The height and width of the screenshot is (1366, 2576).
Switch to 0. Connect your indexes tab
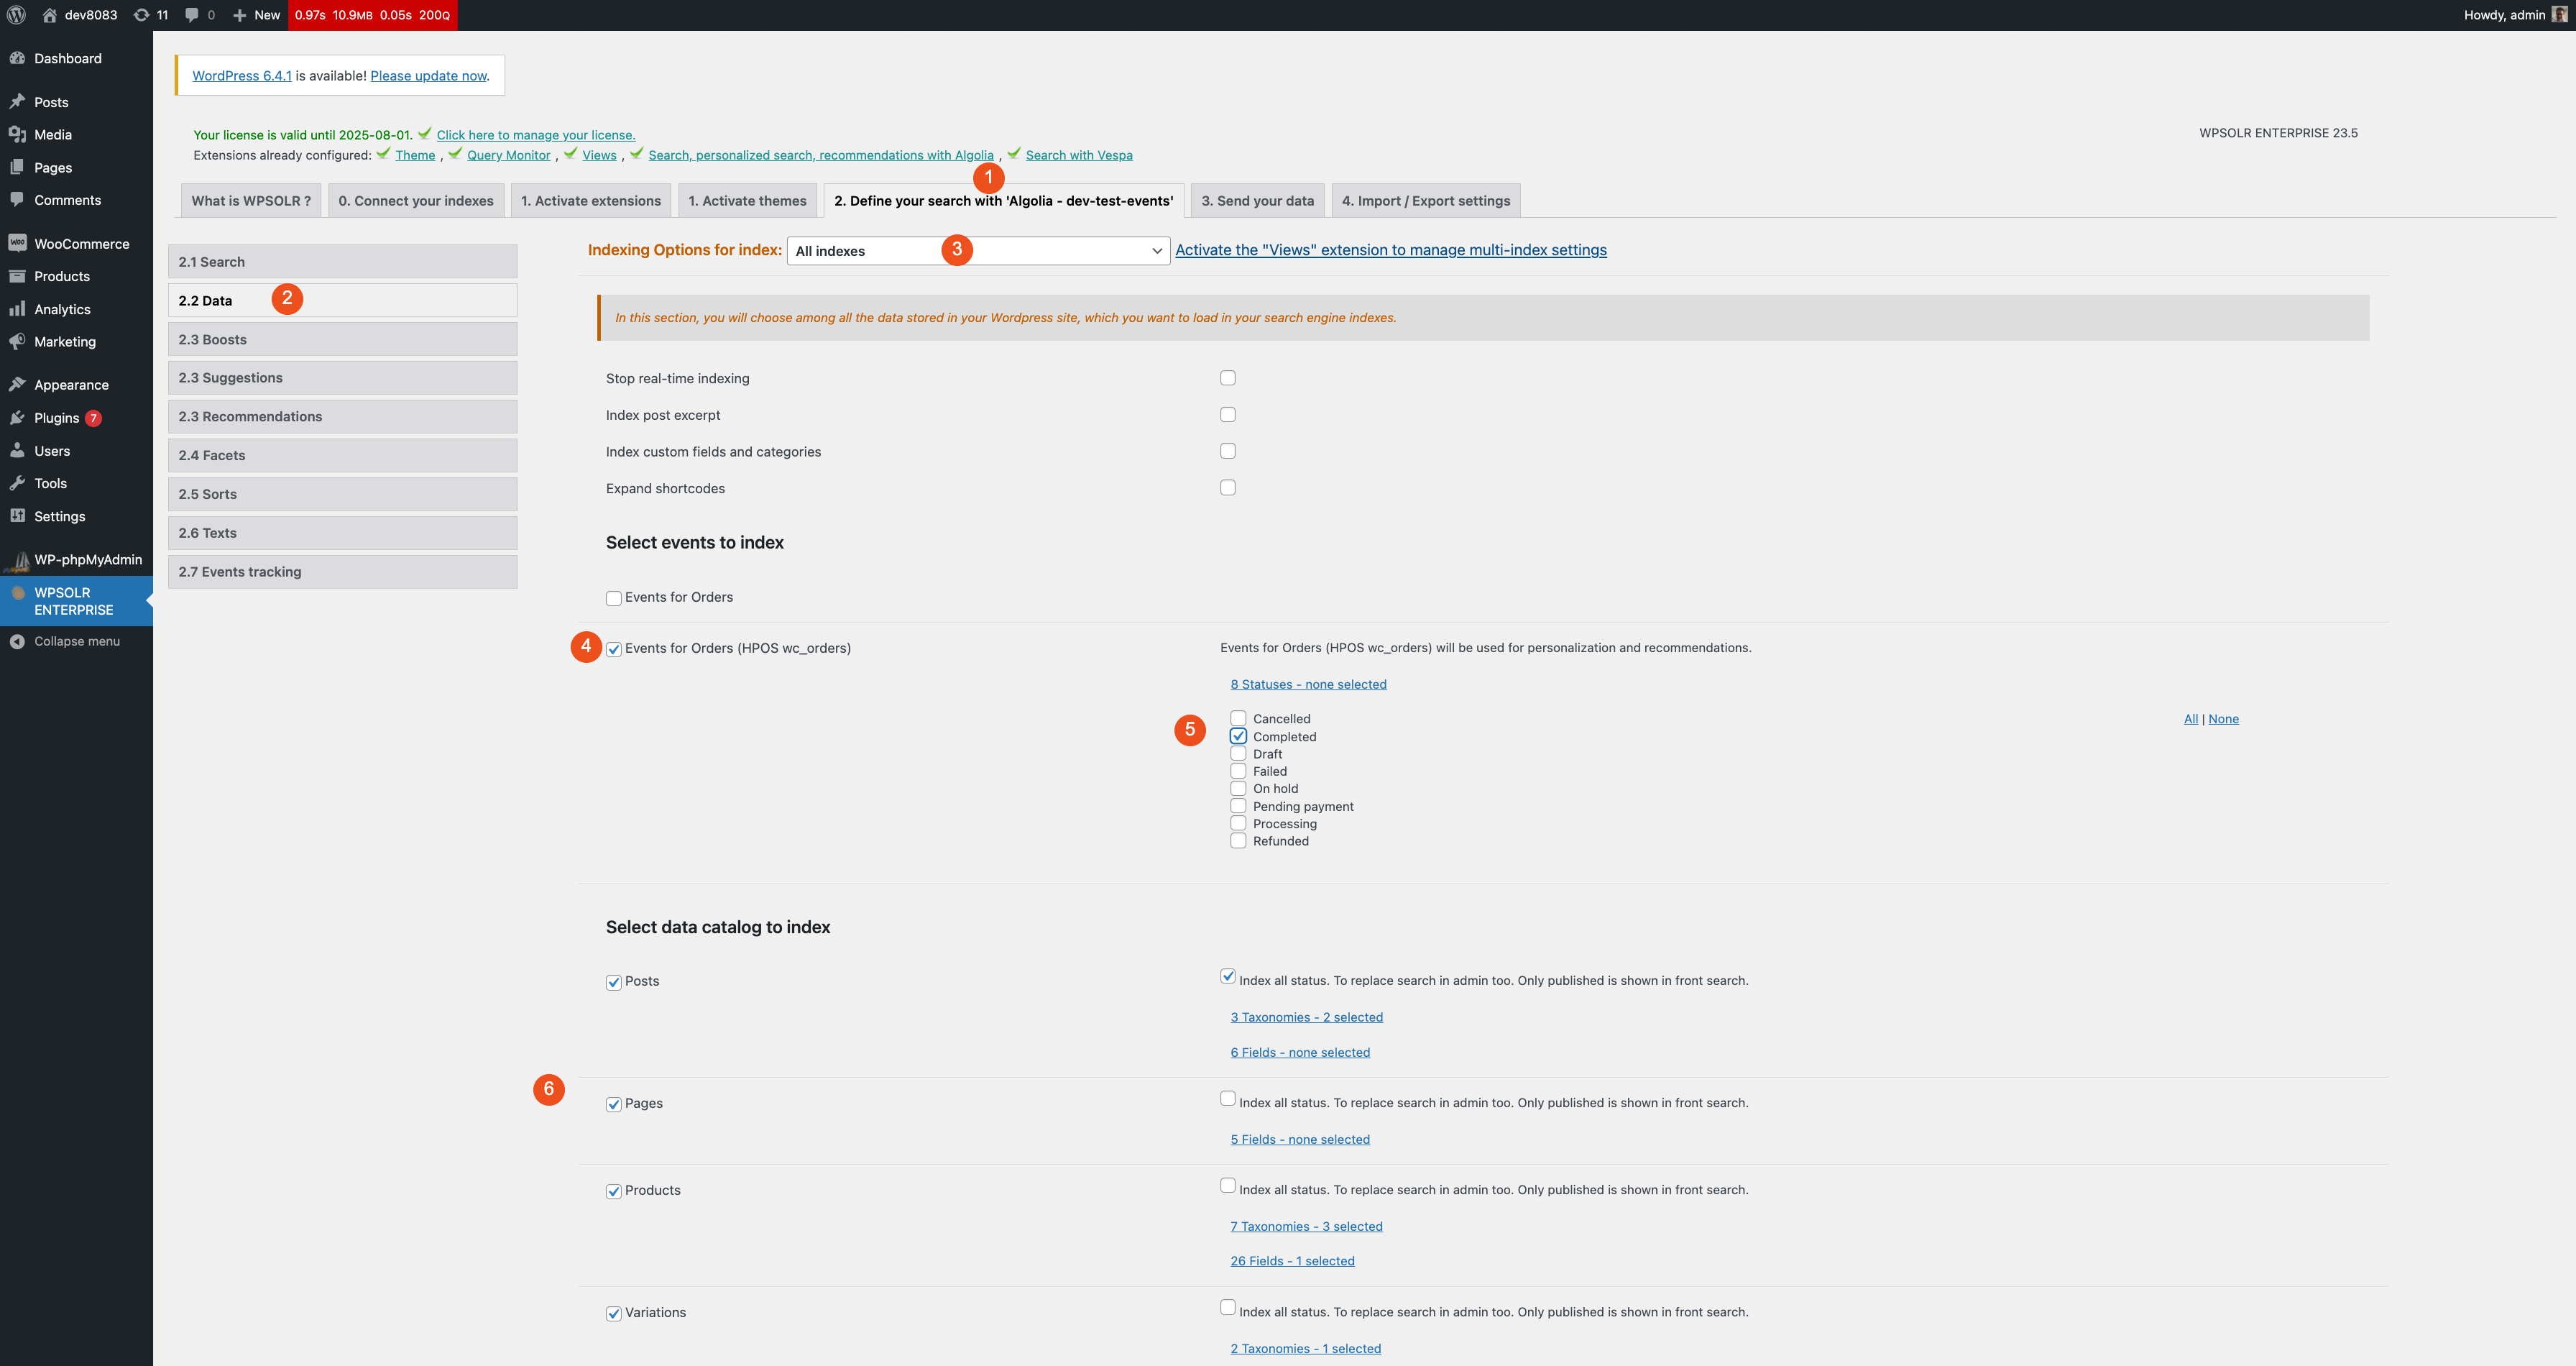tap(416, 200)
